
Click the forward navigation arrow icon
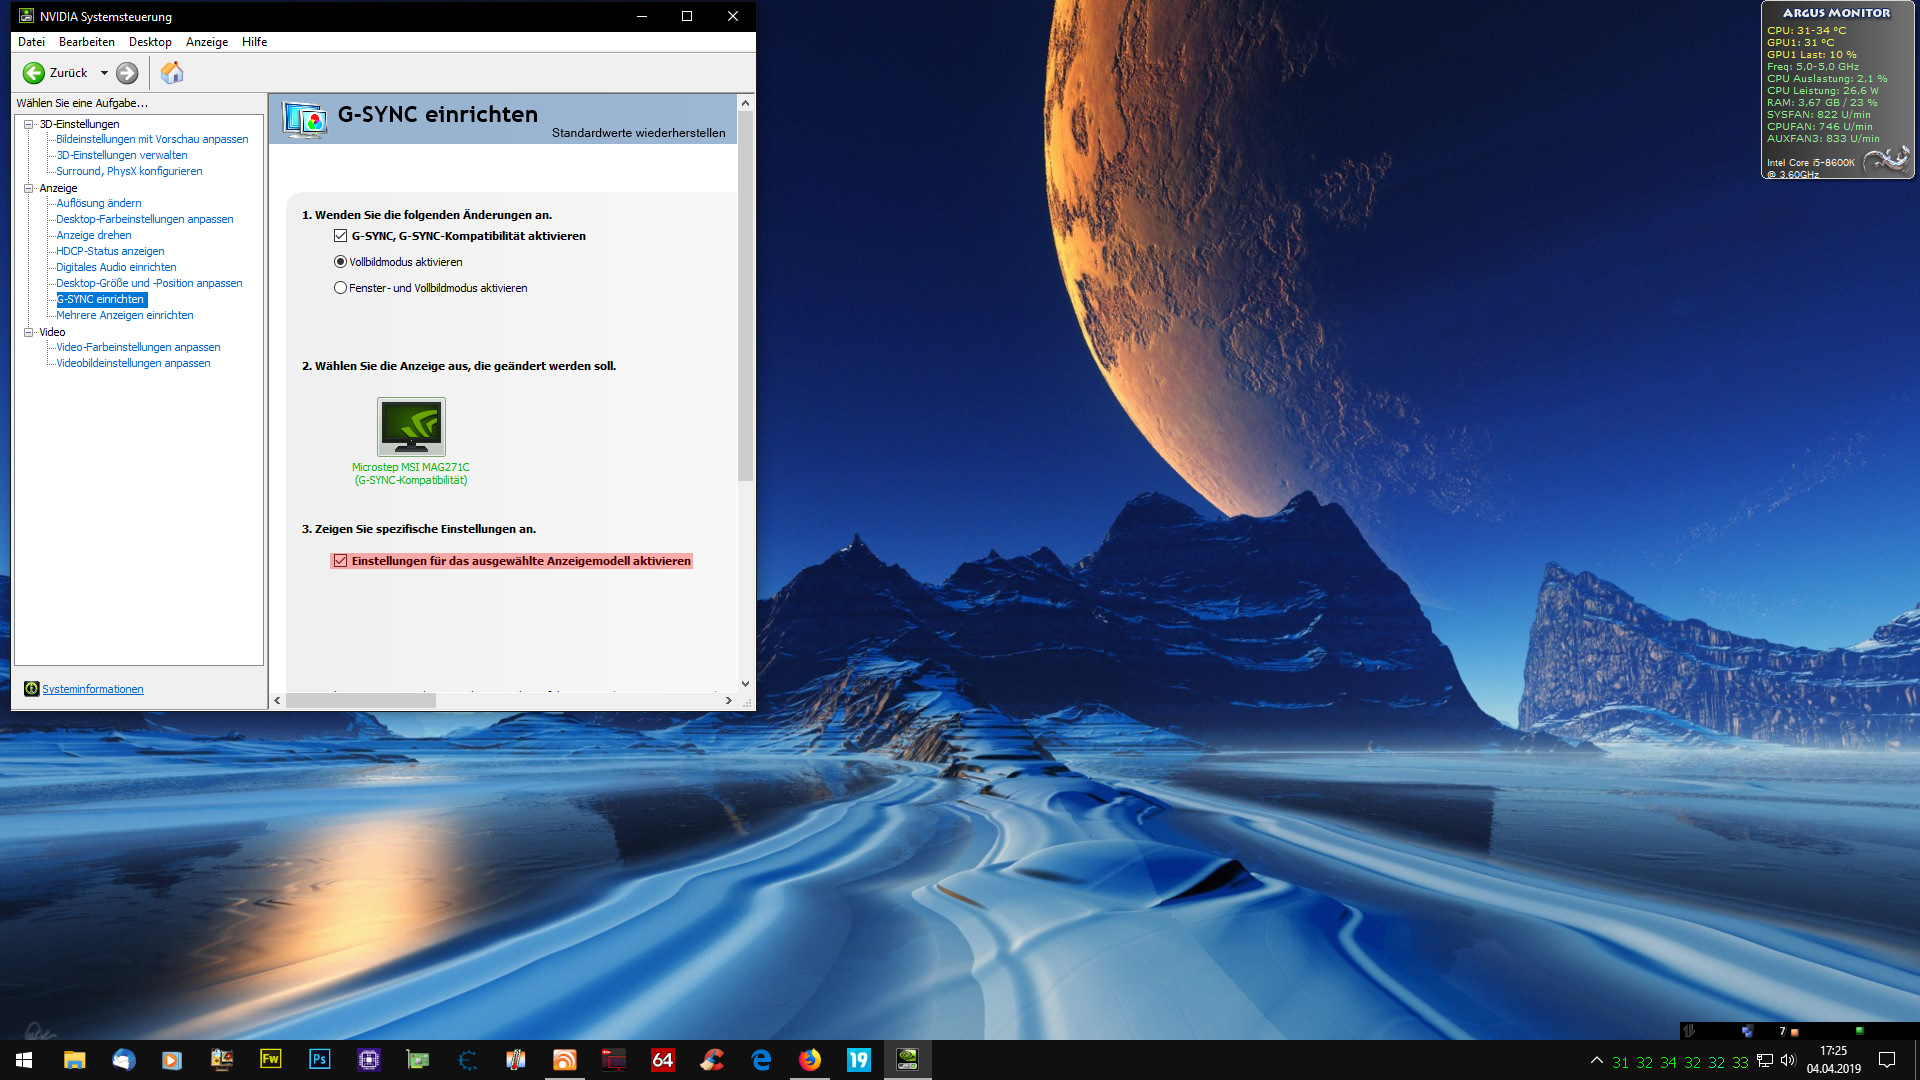(x=127, y=73)
